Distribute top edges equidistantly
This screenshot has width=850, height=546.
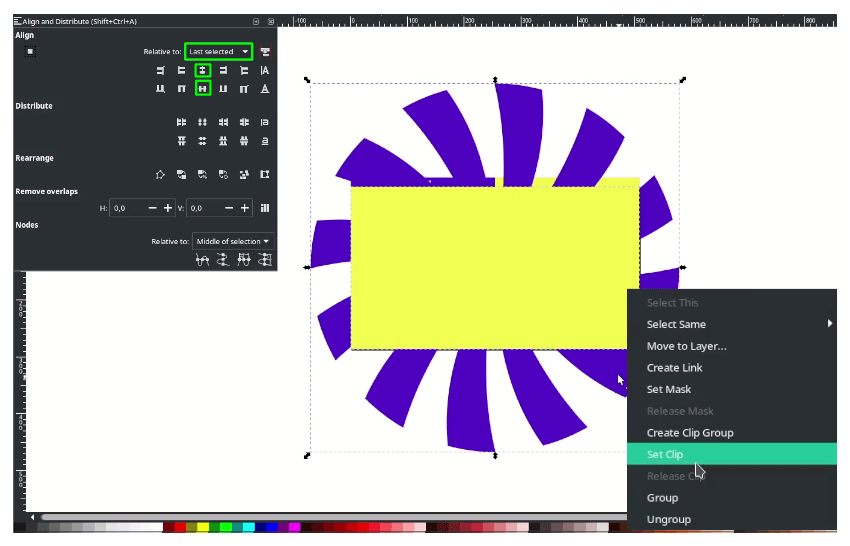tap(182, 141)
